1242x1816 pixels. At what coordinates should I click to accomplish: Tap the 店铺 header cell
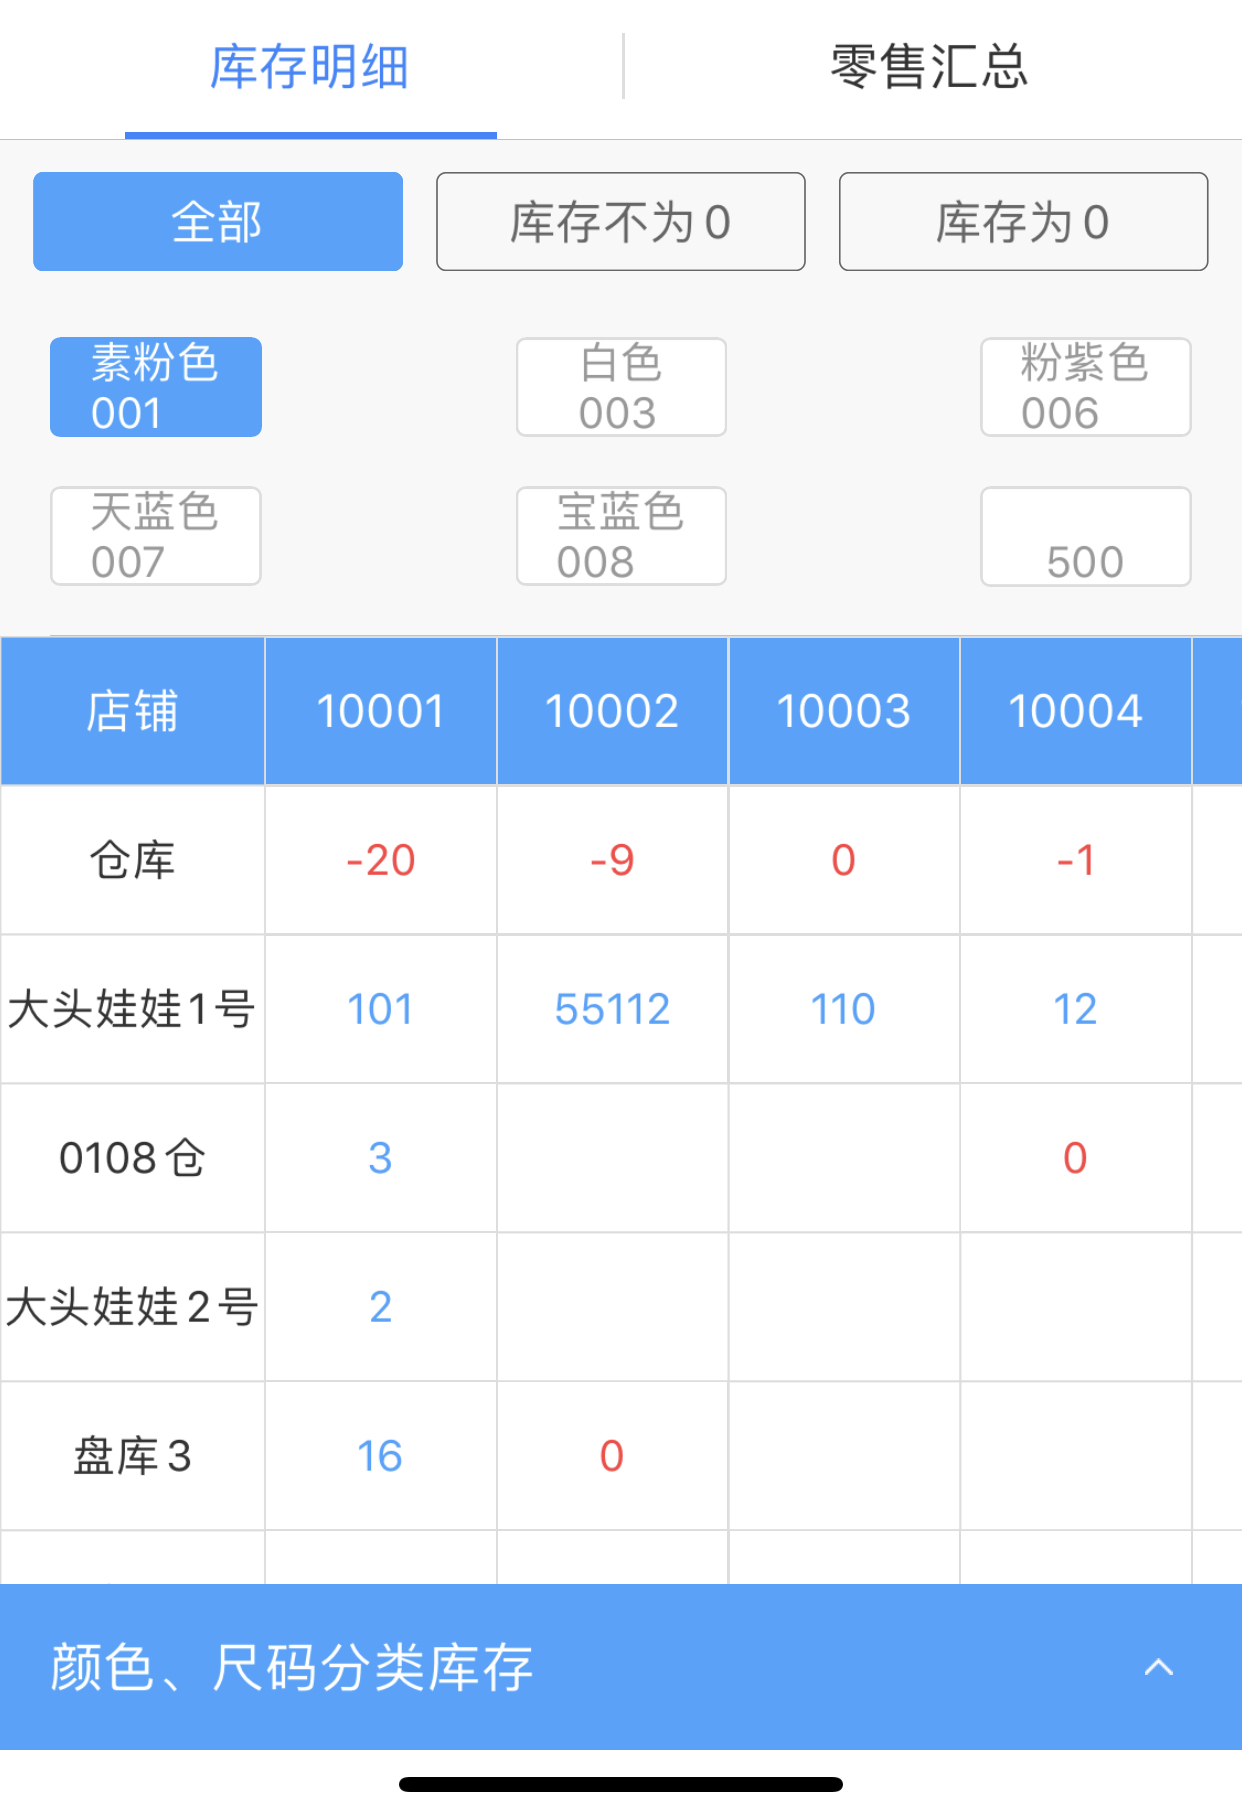click(132, 712)
